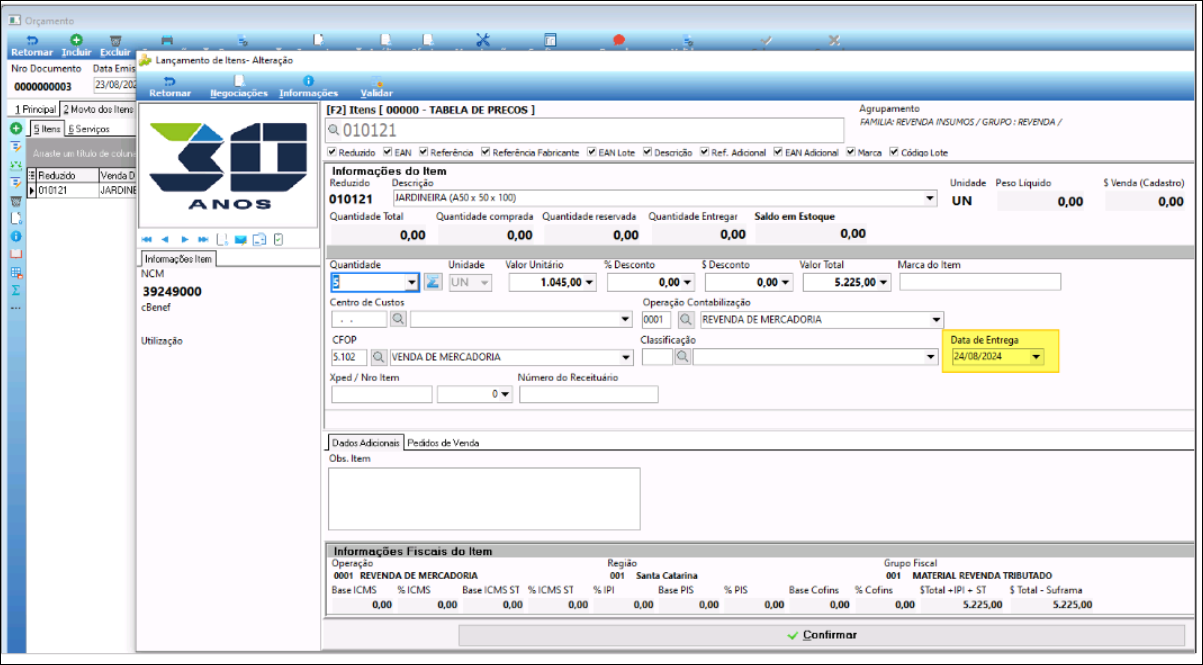The width and height of the screenshot is (1203, 665).
Task: Click the green plus icon in Orçamento sidebar
Action: point(16,129)
